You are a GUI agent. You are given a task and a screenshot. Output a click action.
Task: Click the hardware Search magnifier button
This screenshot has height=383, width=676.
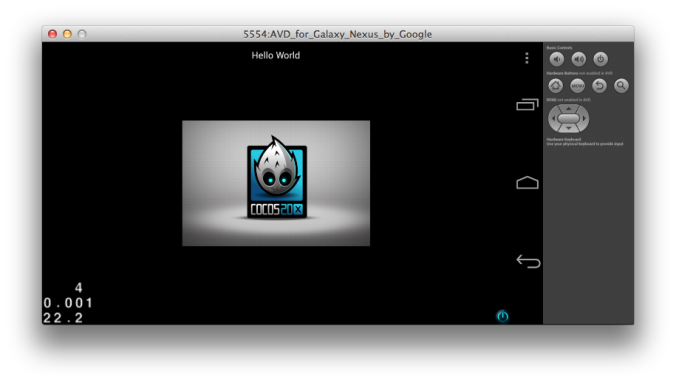[x=621, y=86]
